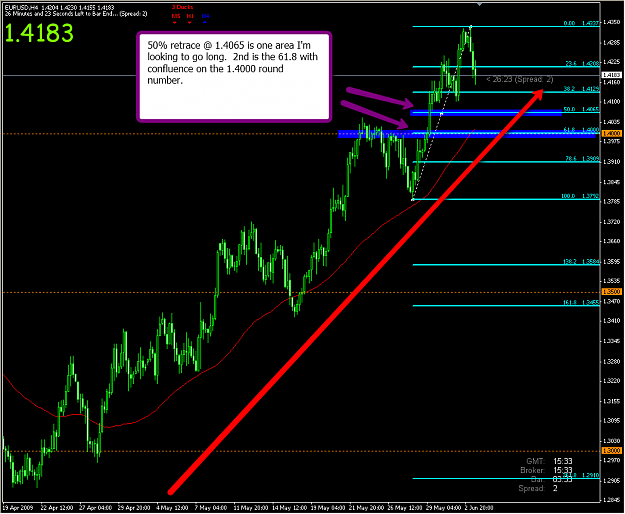Click the chart shift triangle on the top edge
This screenshot has width=625, height=514.
[x=480, y=4]
